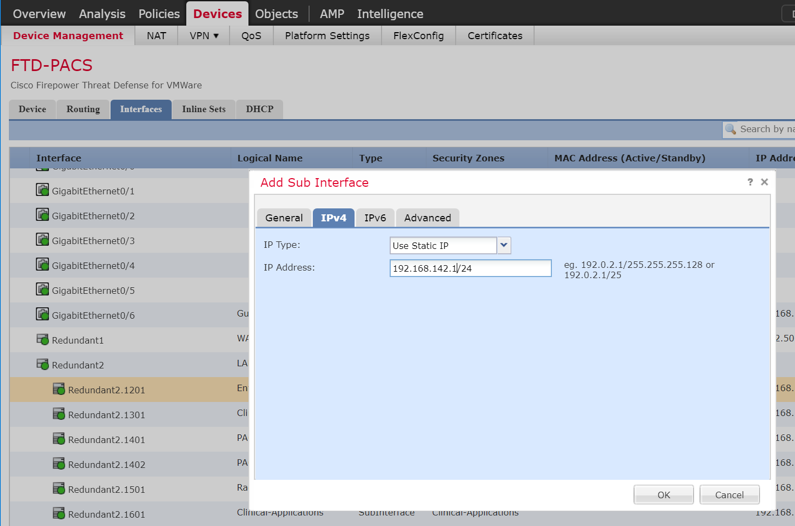This screenshot has height=526, width=795.
Task: Click the Redundant2.1301 subinterface icon
Action: 59,414
